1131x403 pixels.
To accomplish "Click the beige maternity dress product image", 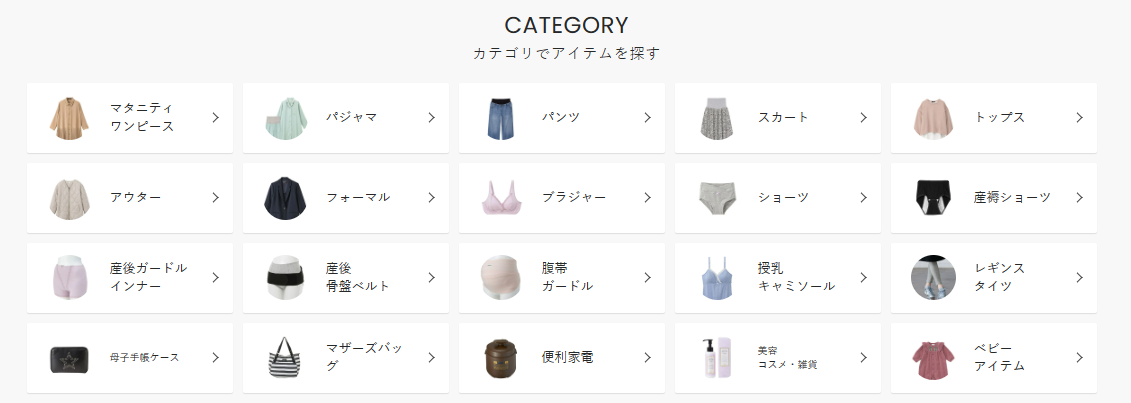I will coord(70,118).
